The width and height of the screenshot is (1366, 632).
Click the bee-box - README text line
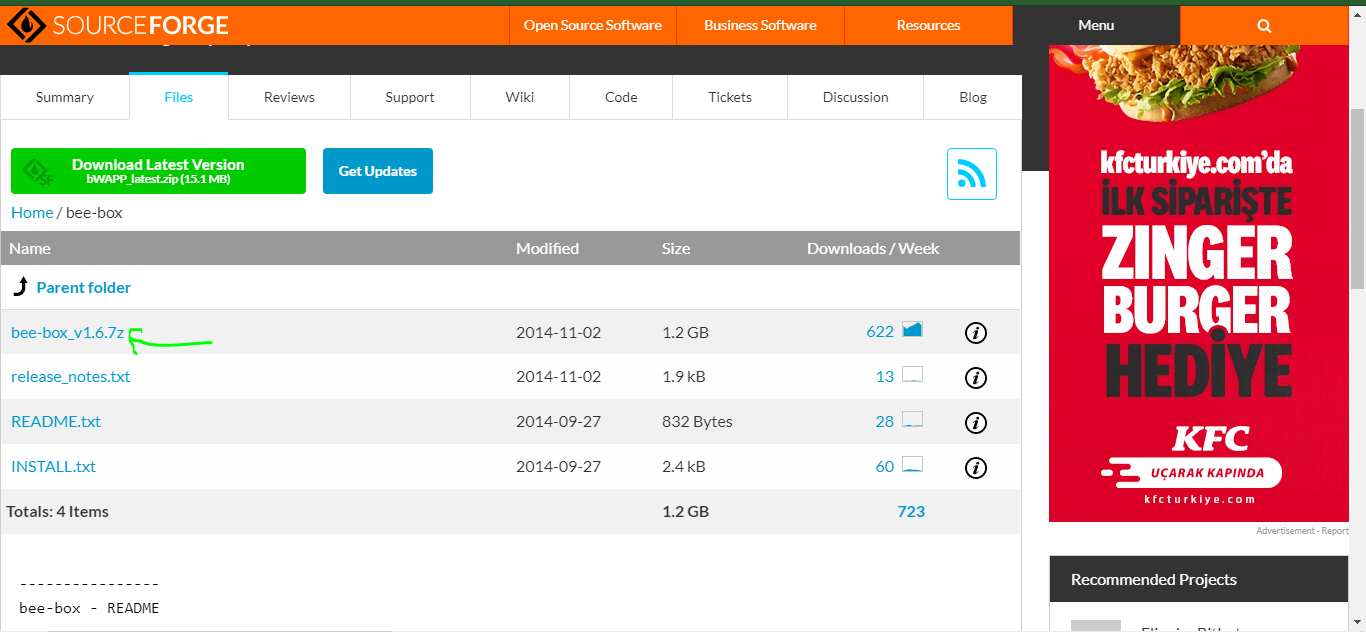[x=89, y=608]
